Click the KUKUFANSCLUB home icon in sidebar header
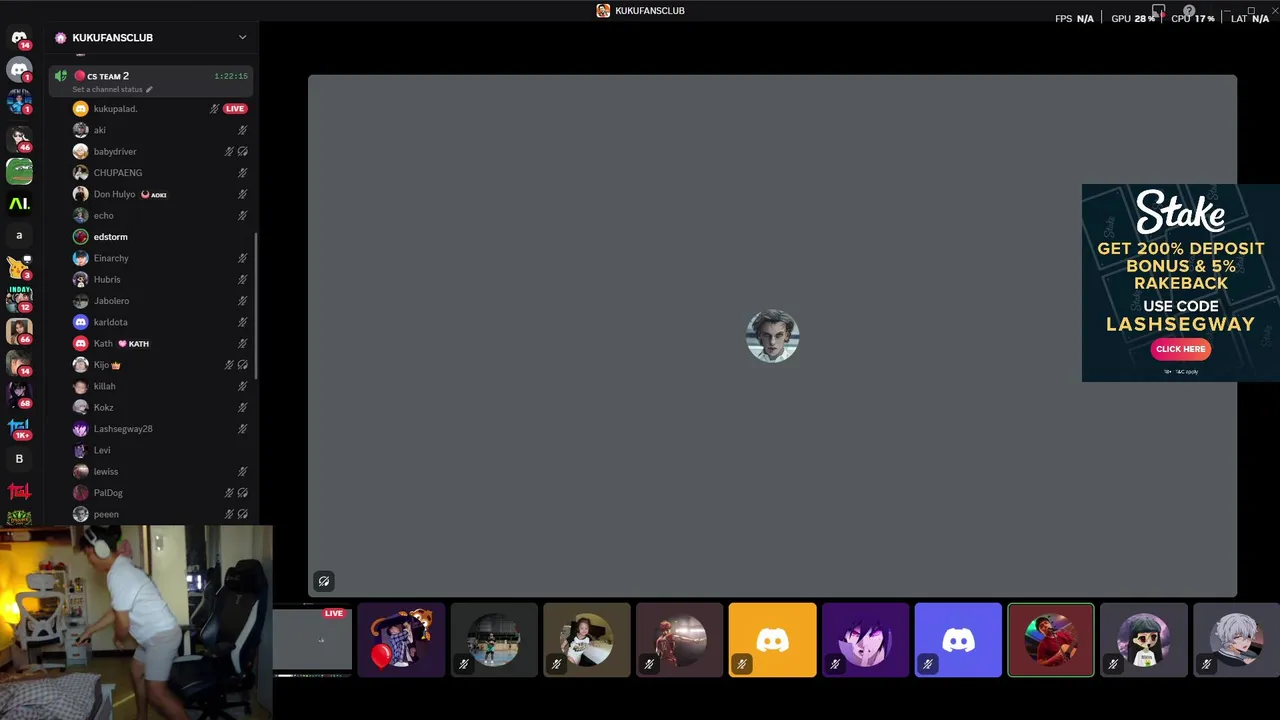Viewport: 1280px width, 720px height. point(61,38)
